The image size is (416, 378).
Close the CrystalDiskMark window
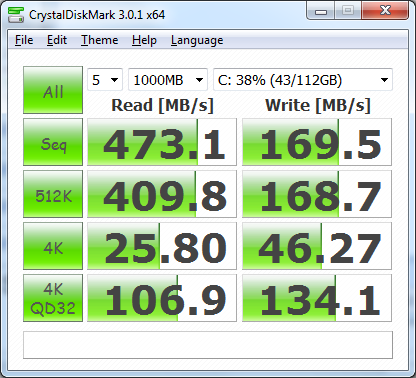click(385, 11)
